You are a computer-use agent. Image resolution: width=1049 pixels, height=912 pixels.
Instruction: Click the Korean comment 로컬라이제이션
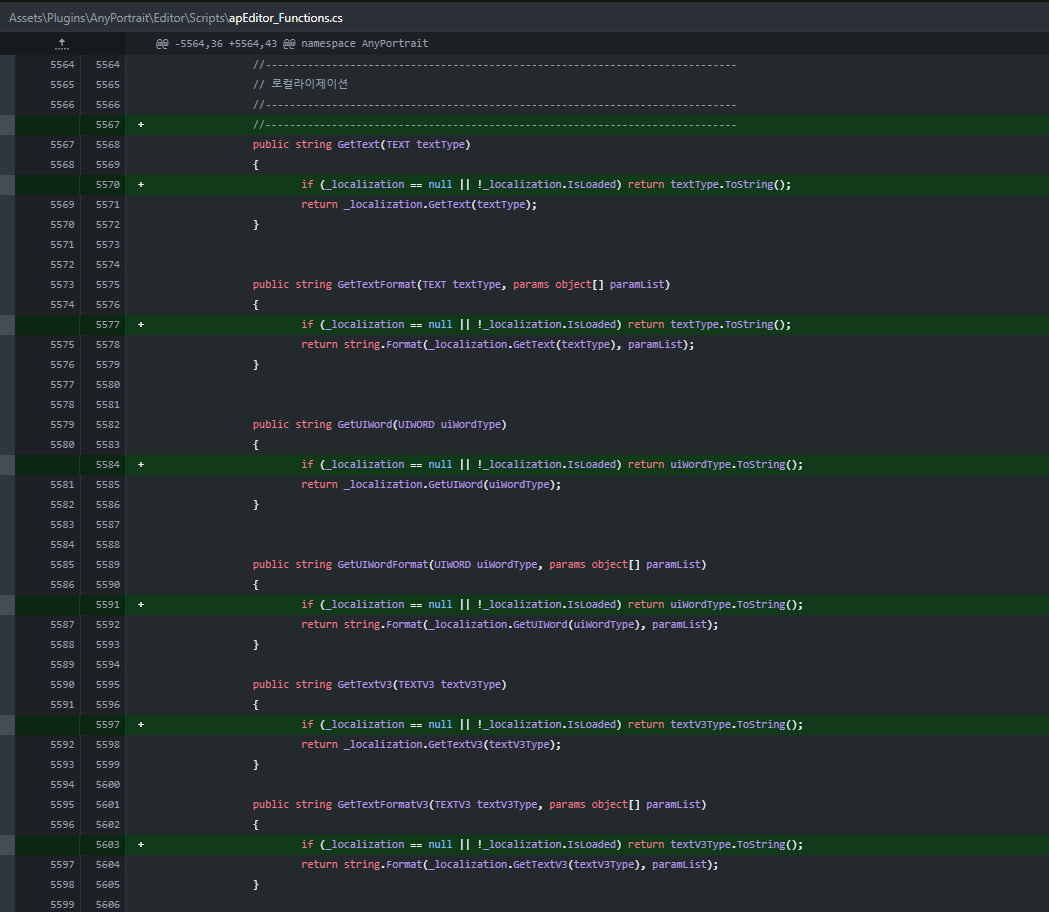tap(309, 85)
